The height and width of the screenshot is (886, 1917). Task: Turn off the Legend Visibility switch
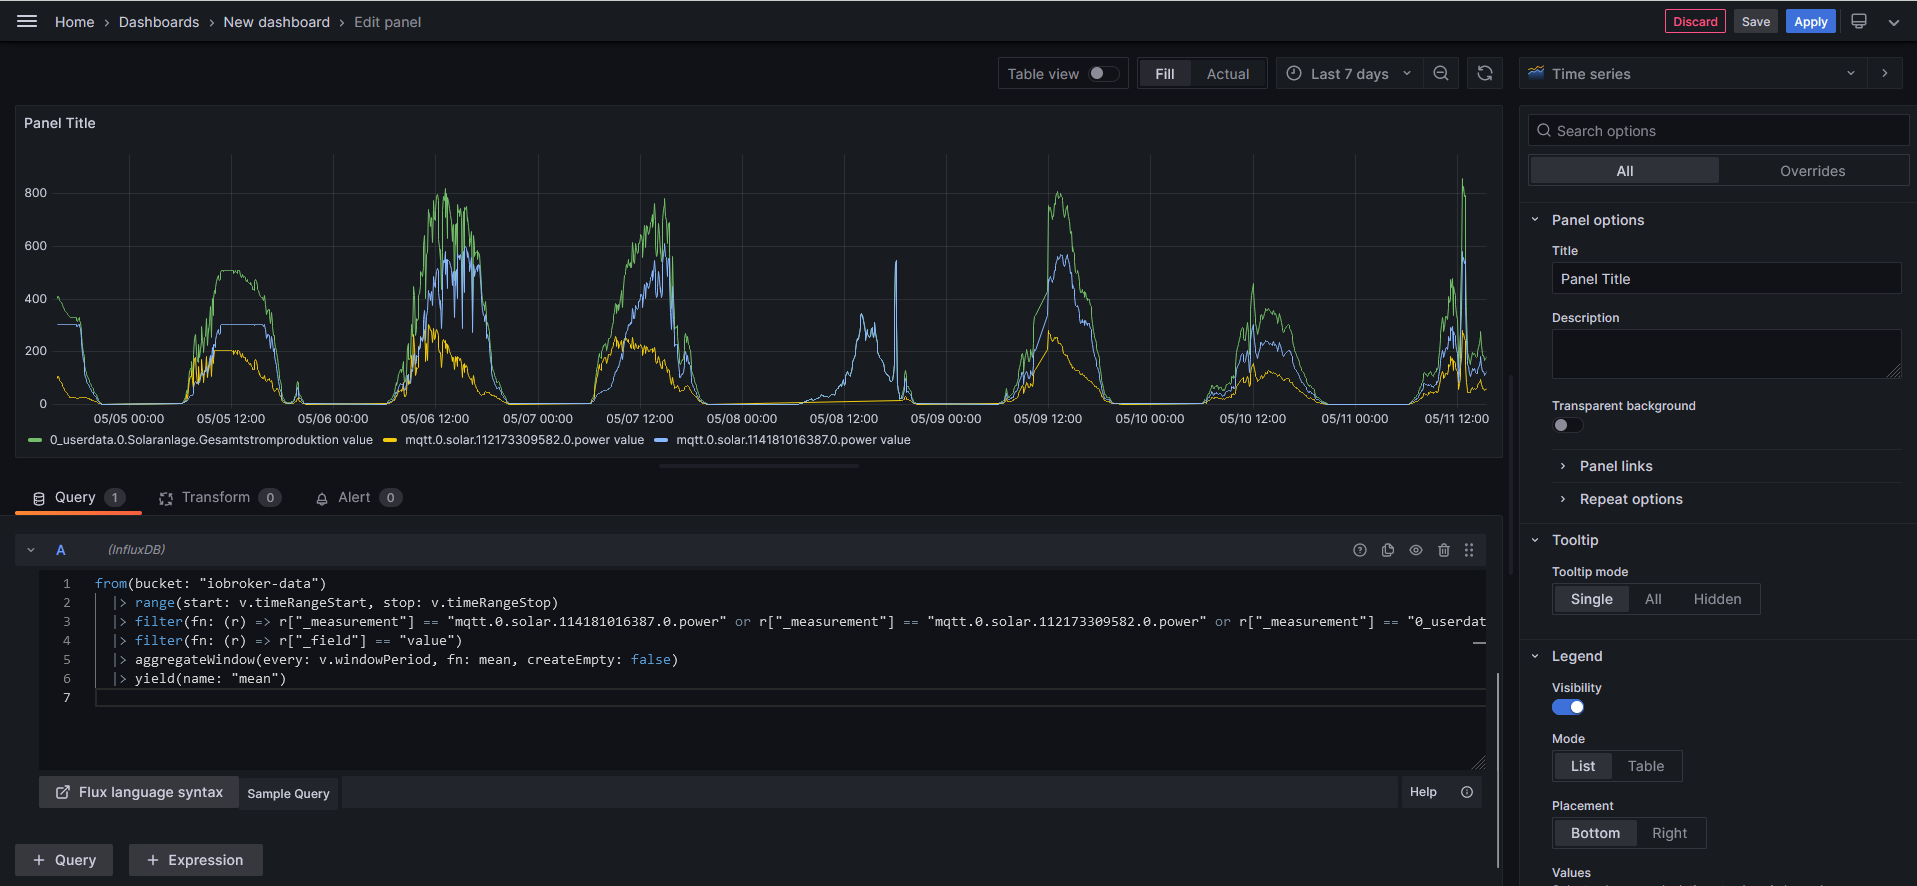pos(1567,707)
